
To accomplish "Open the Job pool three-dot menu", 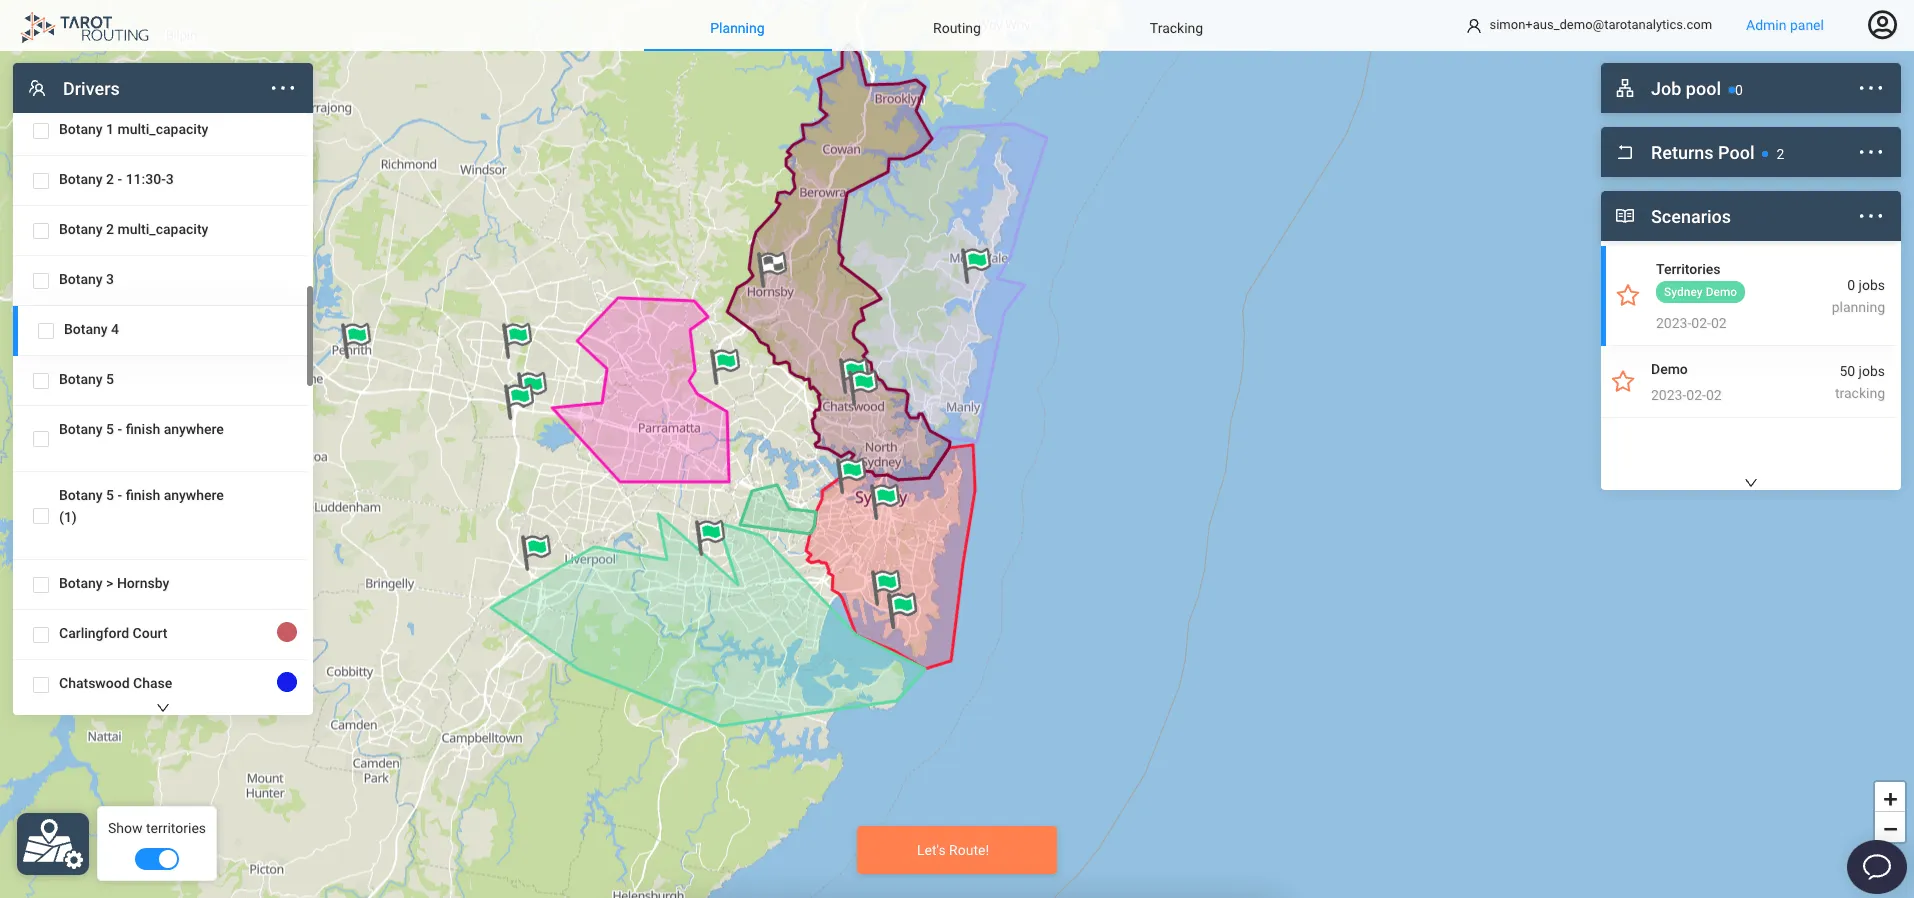I will (1871, 88).
